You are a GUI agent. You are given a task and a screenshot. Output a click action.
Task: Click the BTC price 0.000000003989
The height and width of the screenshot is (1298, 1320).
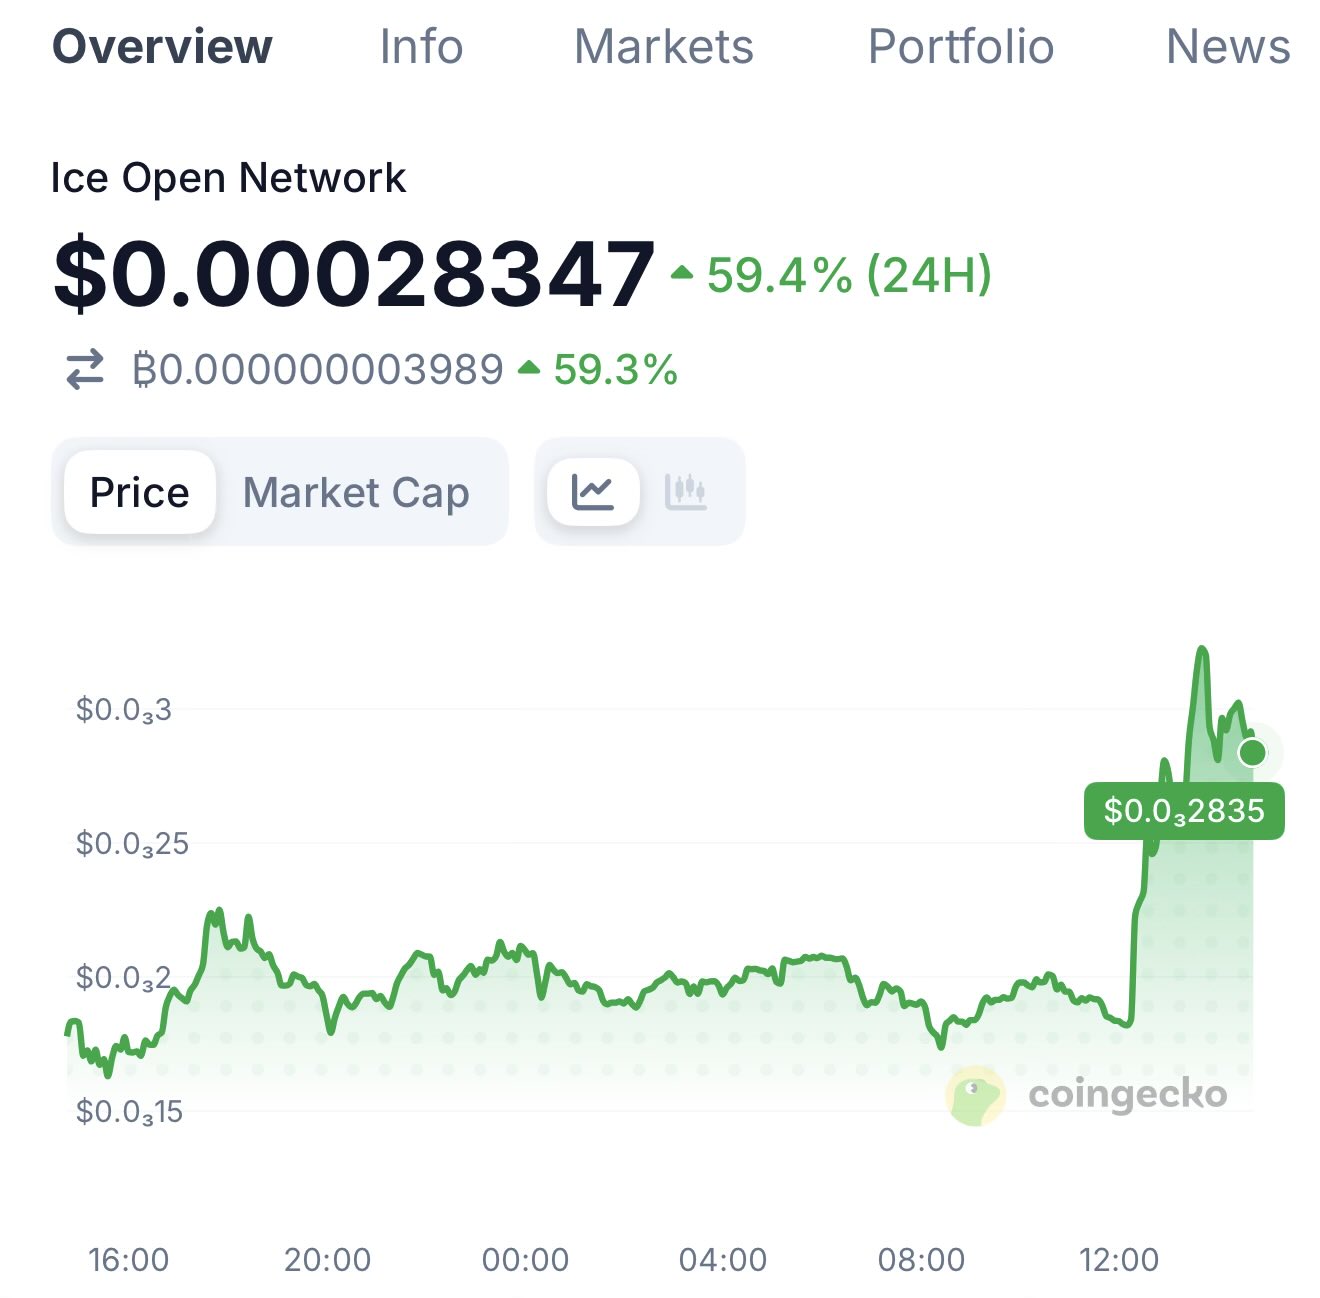pos(318,369)
